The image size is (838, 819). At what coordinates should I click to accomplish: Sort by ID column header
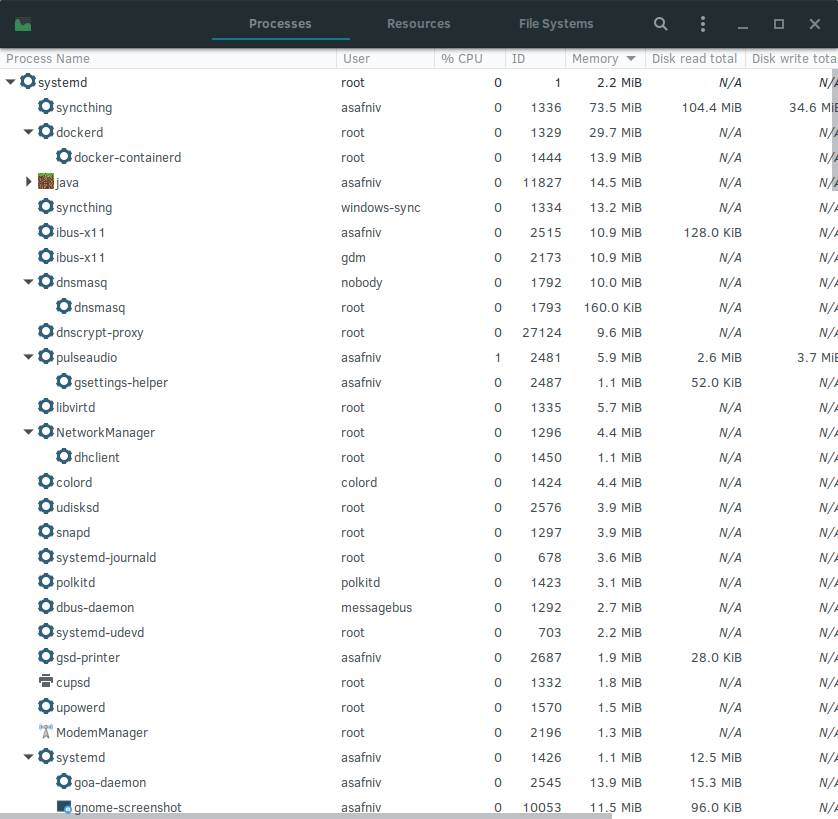[535, 58]
